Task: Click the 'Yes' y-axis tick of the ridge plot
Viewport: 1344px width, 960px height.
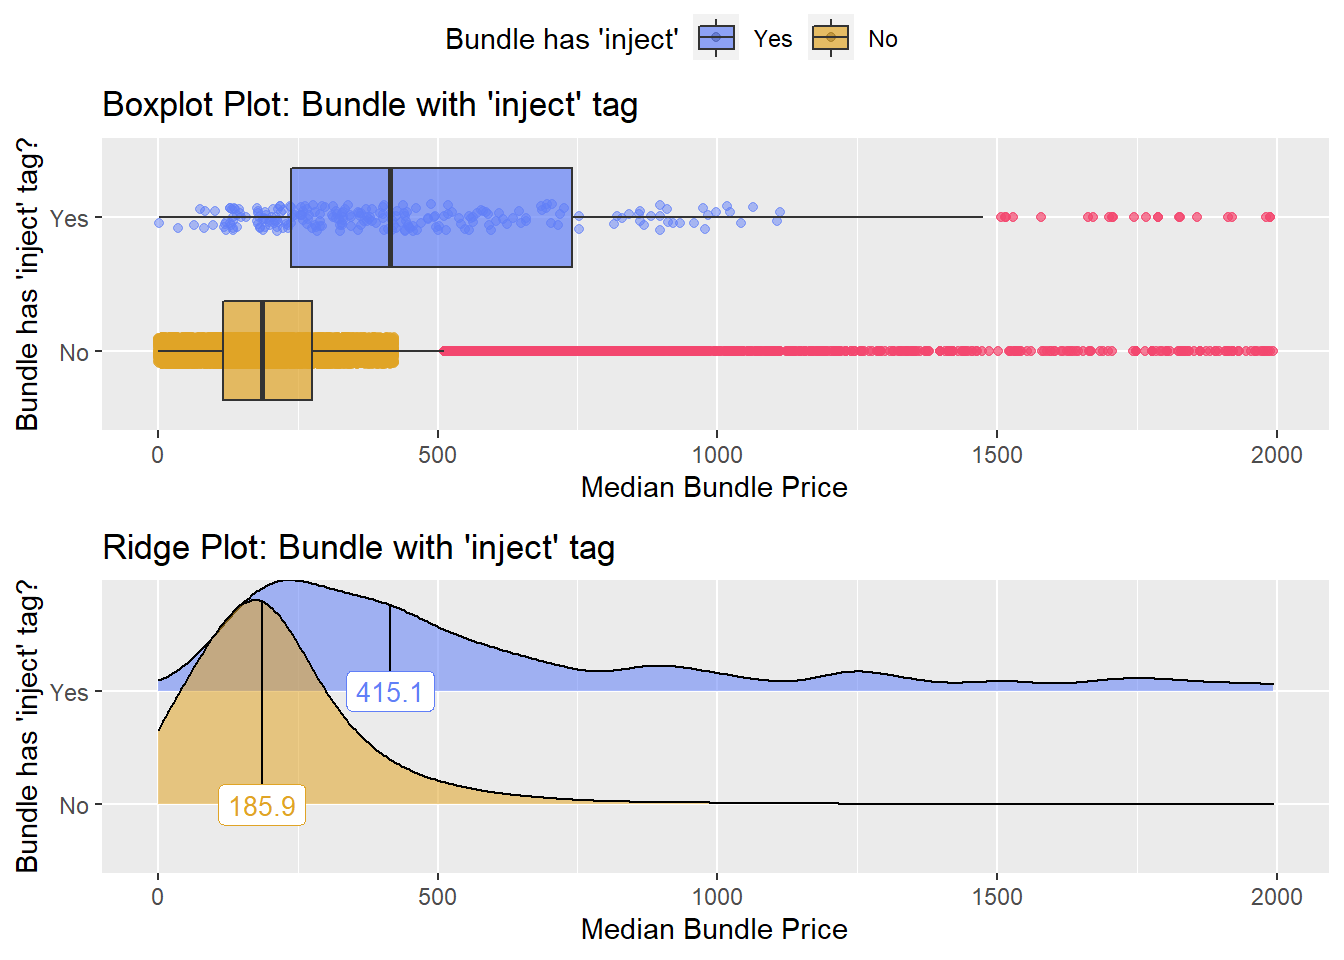Action: click(69, 692)
